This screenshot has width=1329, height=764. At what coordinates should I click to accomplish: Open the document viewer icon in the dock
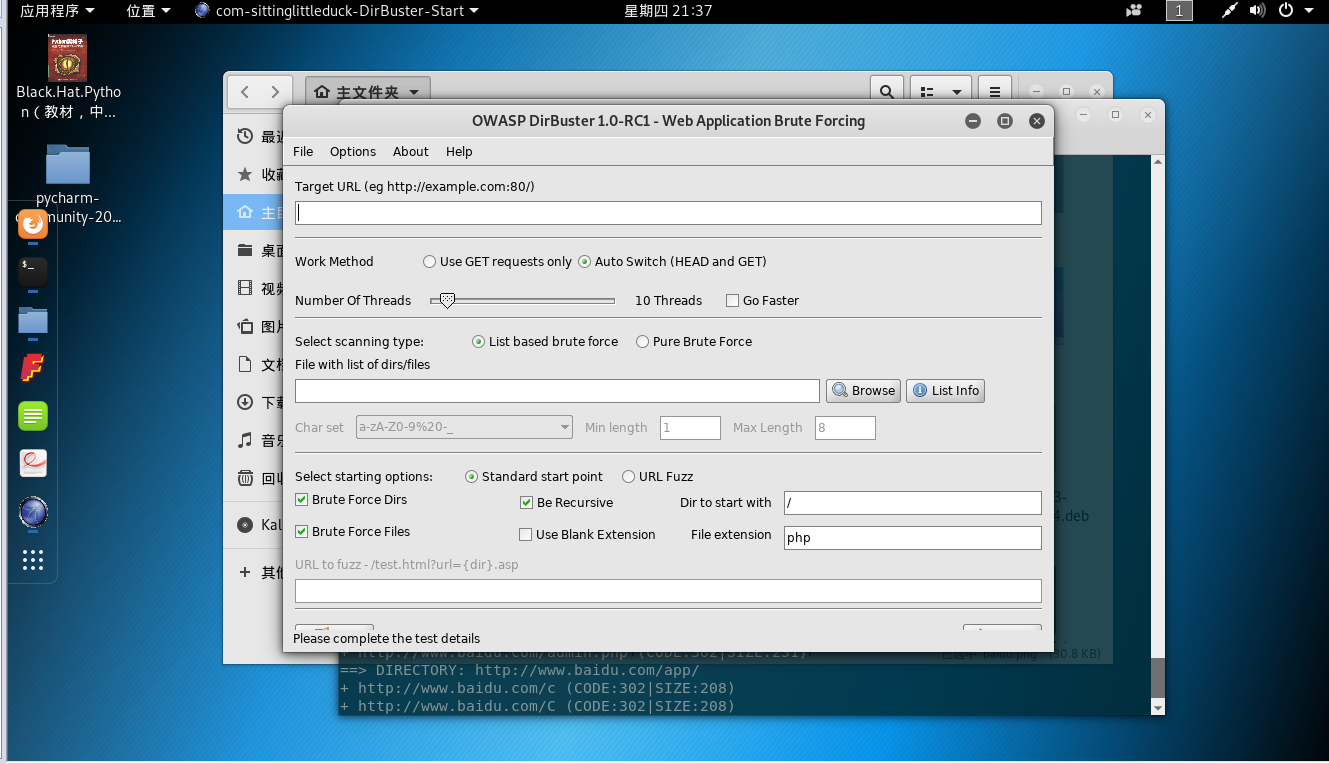[33, 463]
